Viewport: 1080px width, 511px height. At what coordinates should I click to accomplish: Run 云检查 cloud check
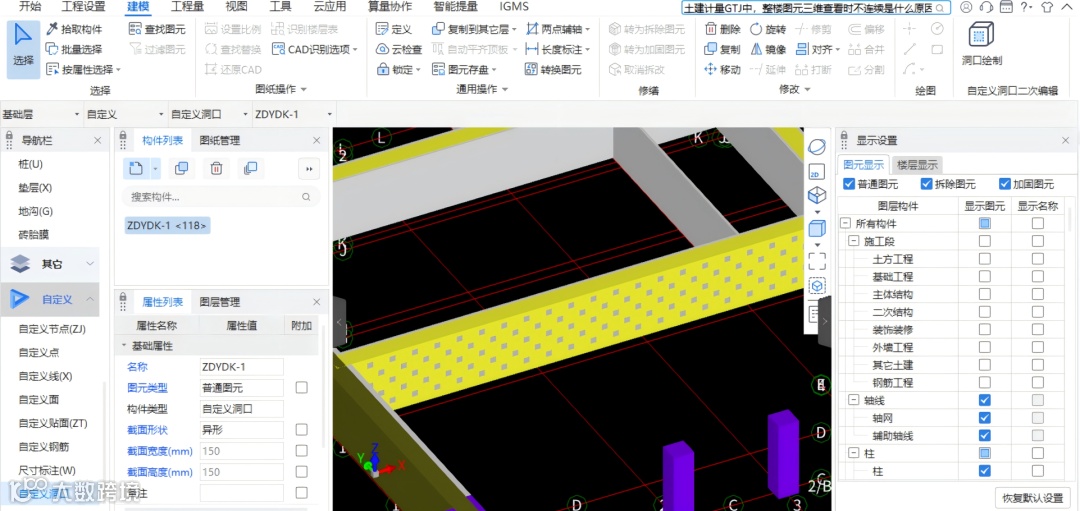point(399,49)
